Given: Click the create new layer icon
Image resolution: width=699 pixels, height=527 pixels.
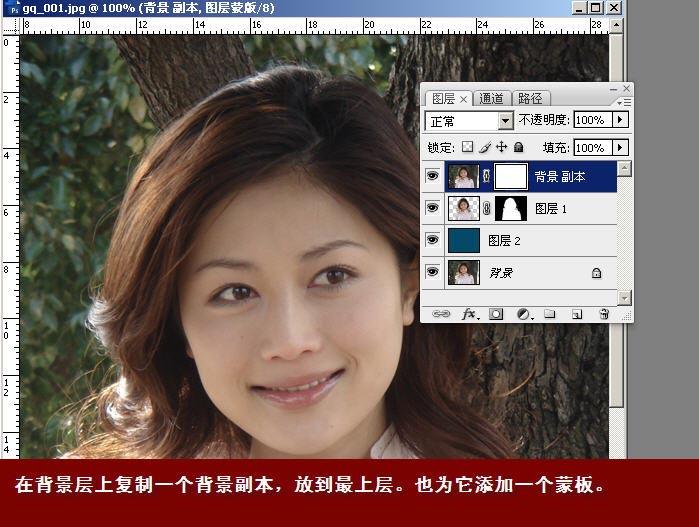Looking at the screenshot, I should tap(576, 314).
